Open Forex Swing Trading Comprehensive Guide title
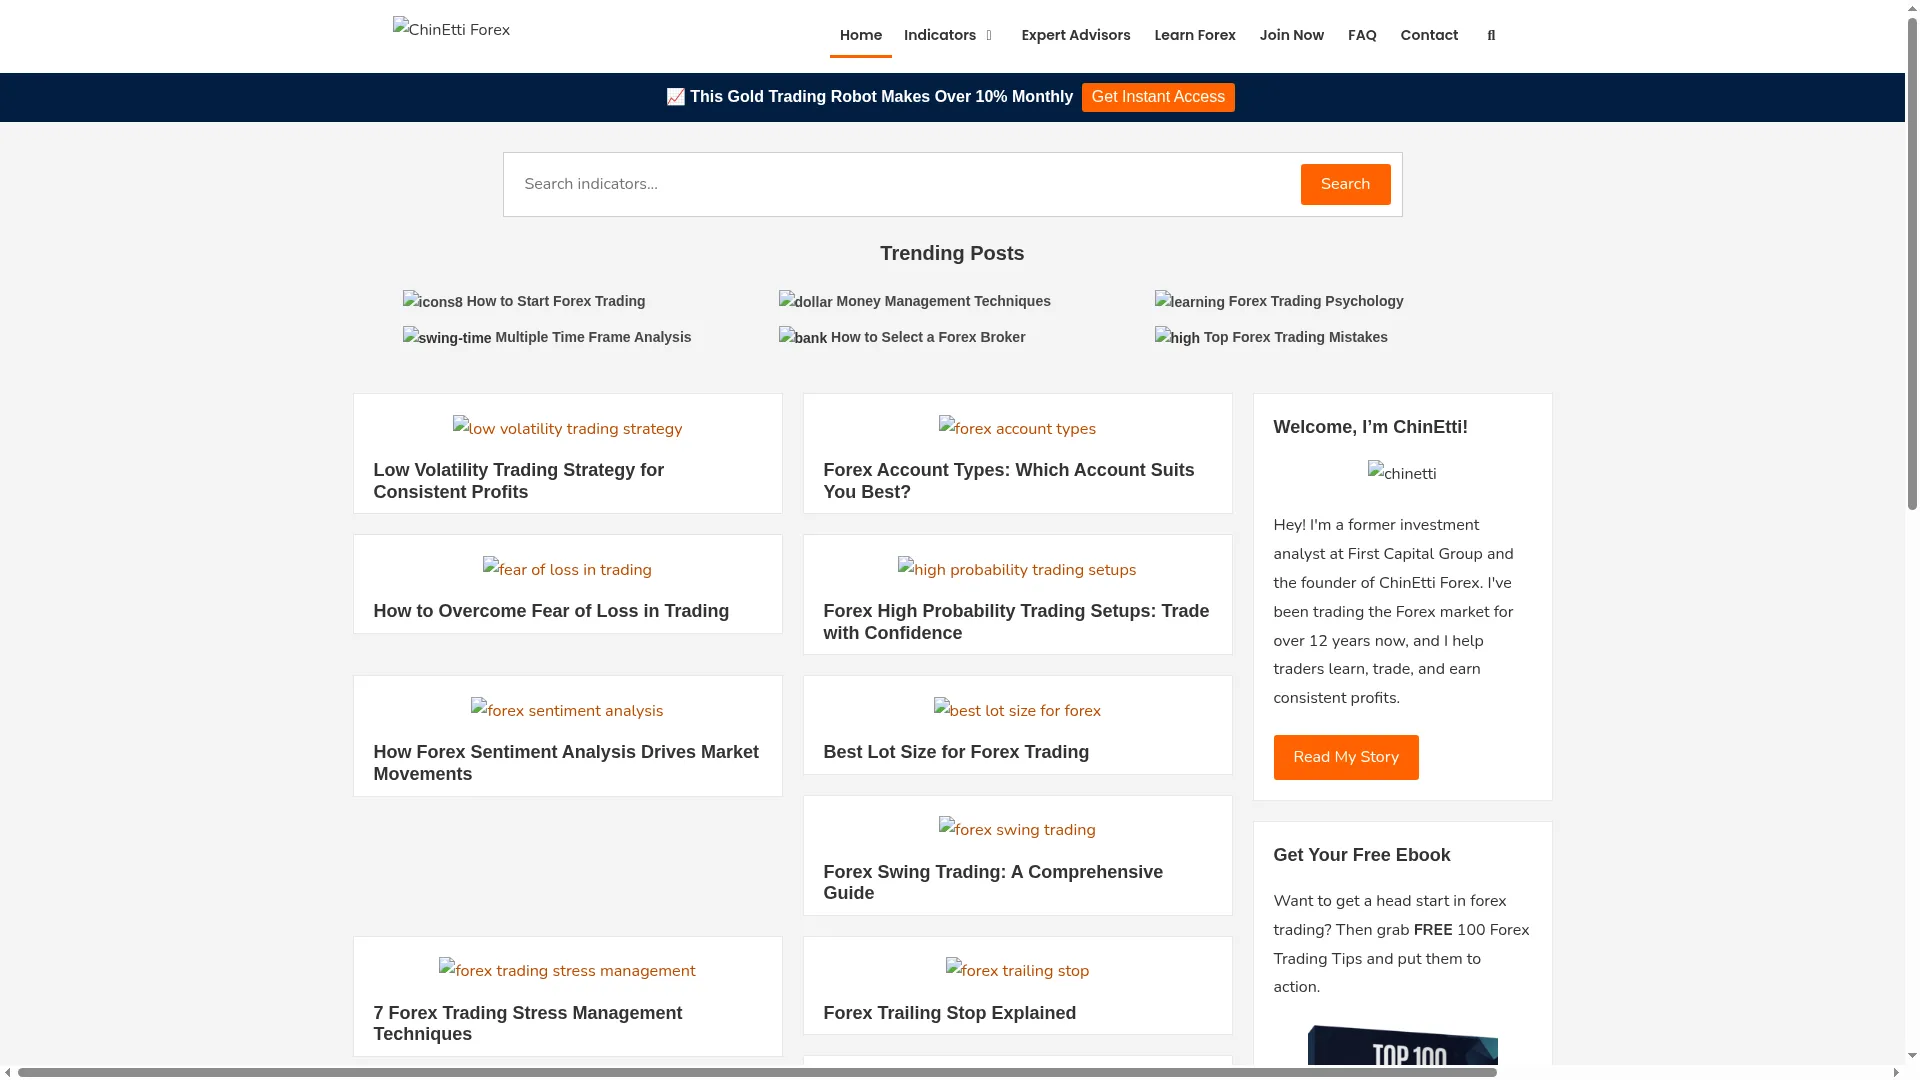This screenshot has height=1080, width=1920. point(993,882)
